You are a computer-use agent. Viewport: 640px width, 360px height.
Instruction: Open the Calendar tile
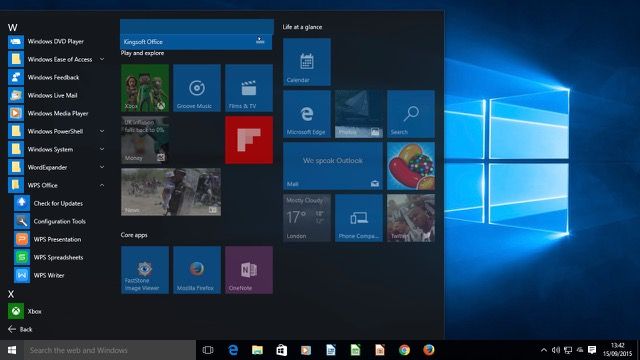click(307, 62)
